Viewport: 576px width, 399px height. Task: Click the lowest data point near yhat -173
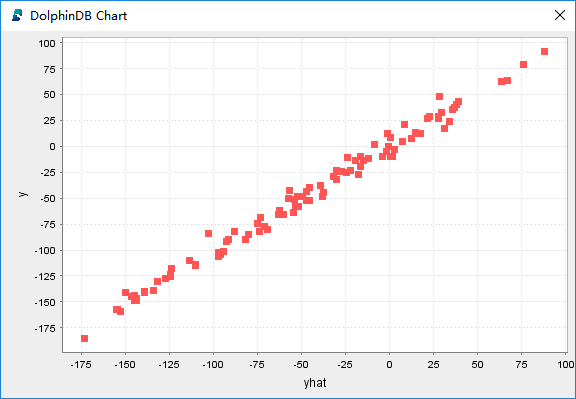tap(84, 338)
